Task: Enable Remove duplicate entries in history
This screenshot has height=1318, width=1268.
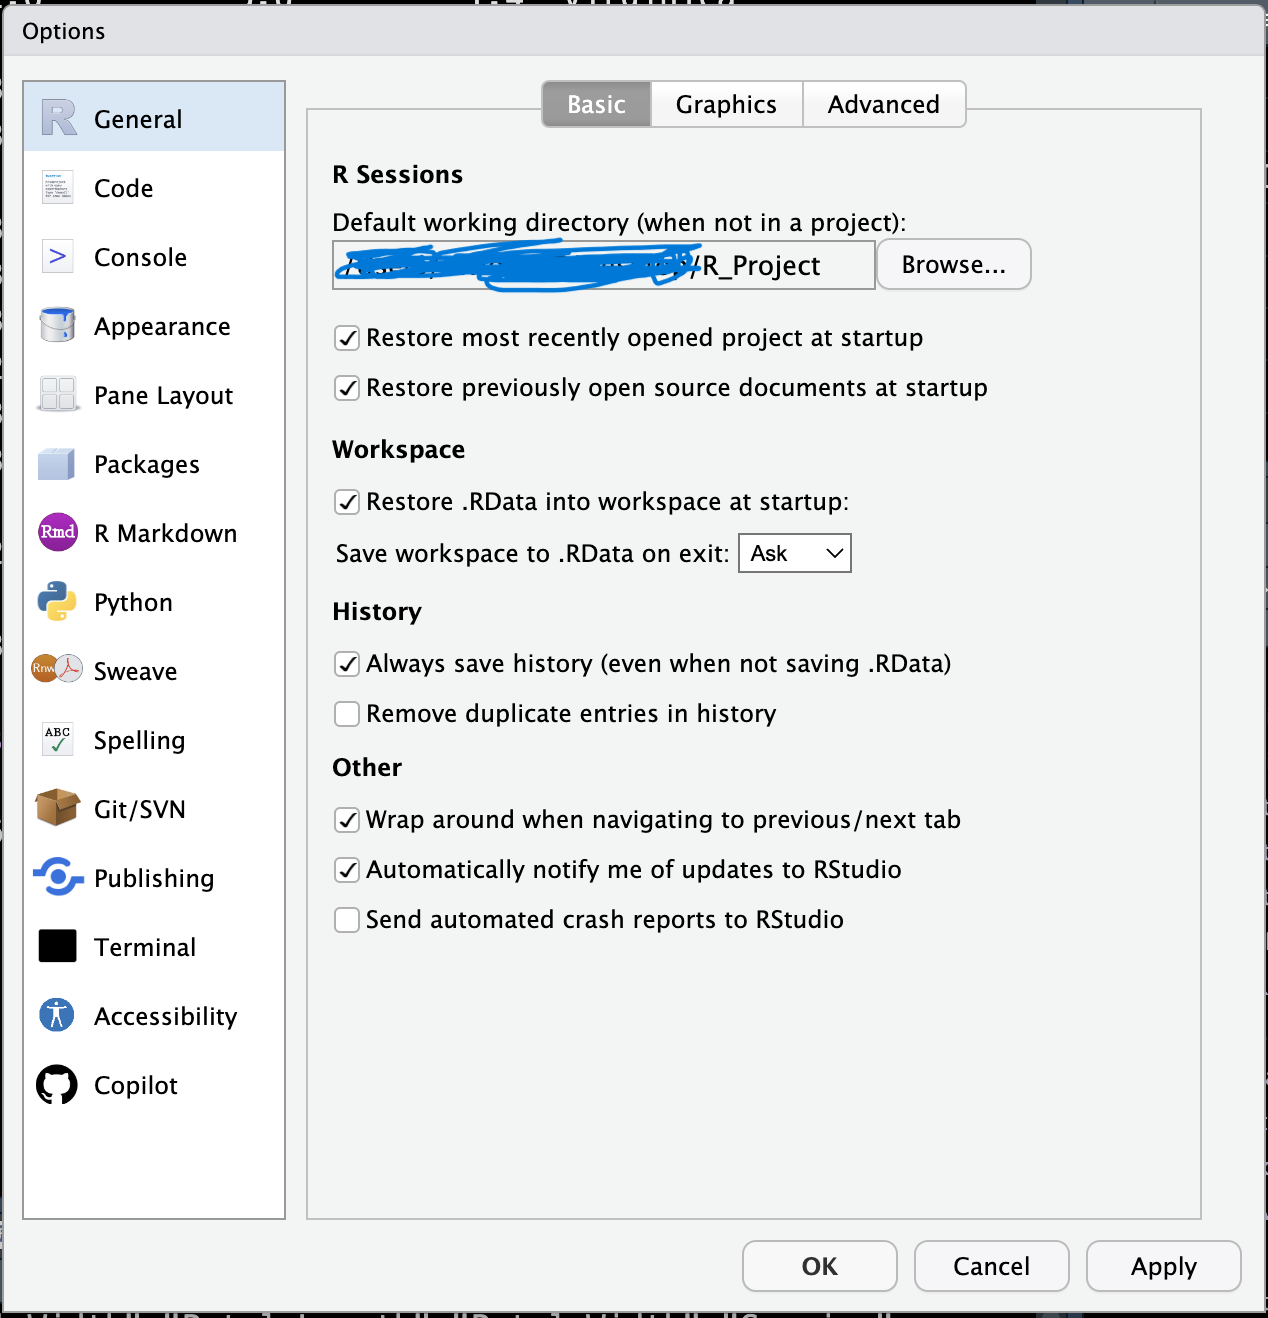Action: 347,714
